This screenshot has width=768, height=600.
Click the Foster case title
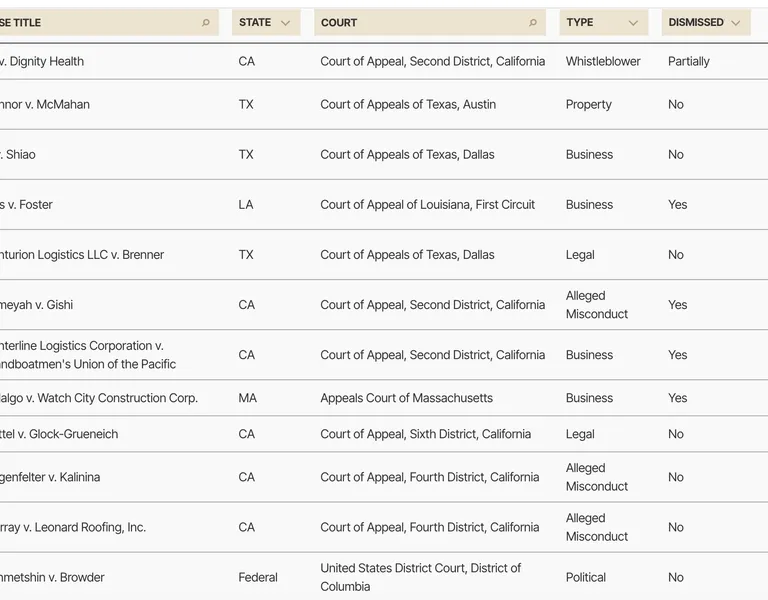click(26, 204)
